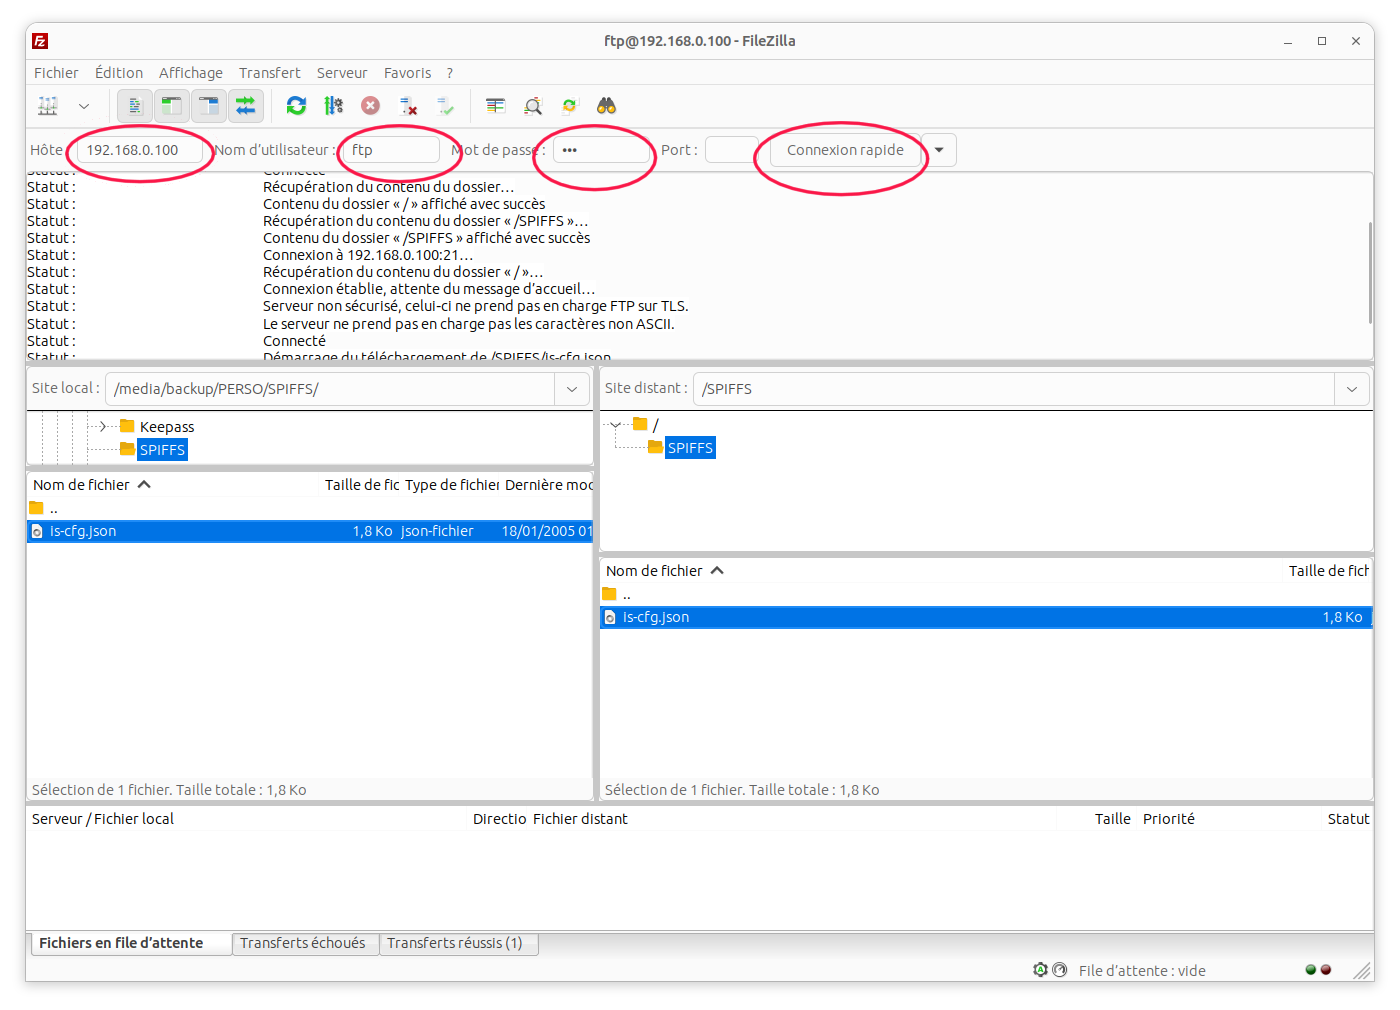
Task: Open the quick connect history dropdown
Action: [939, 150]
